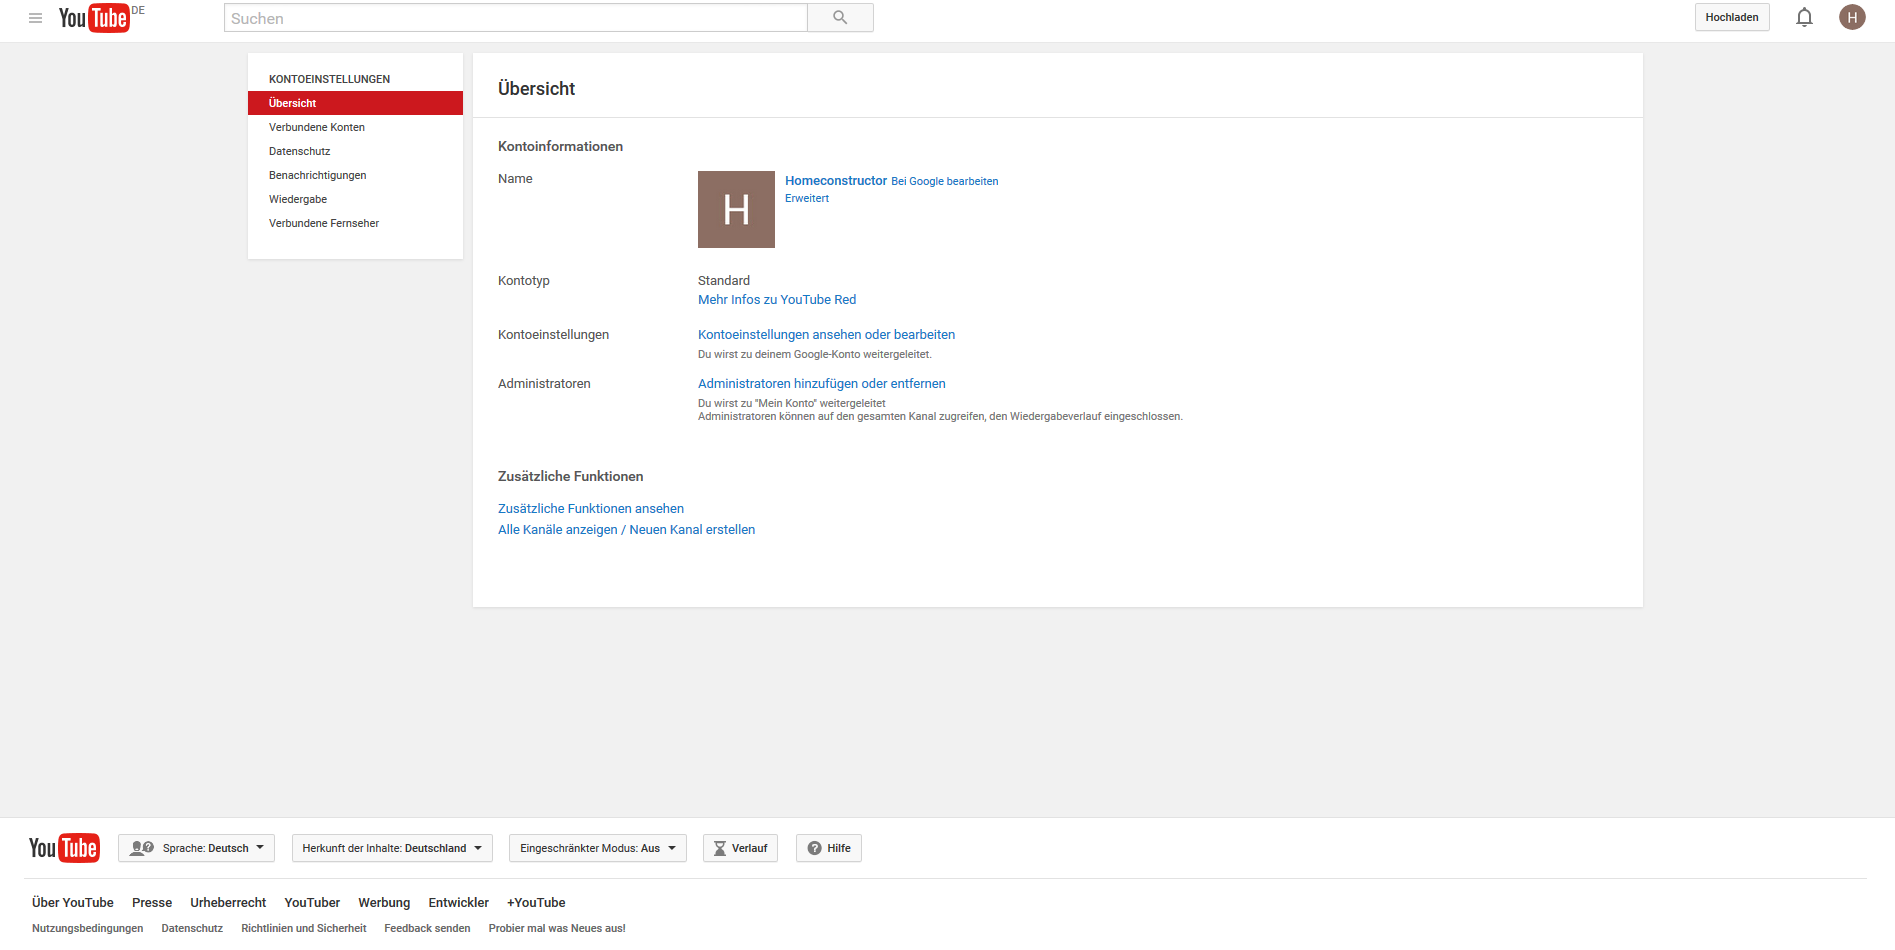This screenshot has width=1895, height=950.
Task: Open the account avatar menu
Action: click(1852, 17)
